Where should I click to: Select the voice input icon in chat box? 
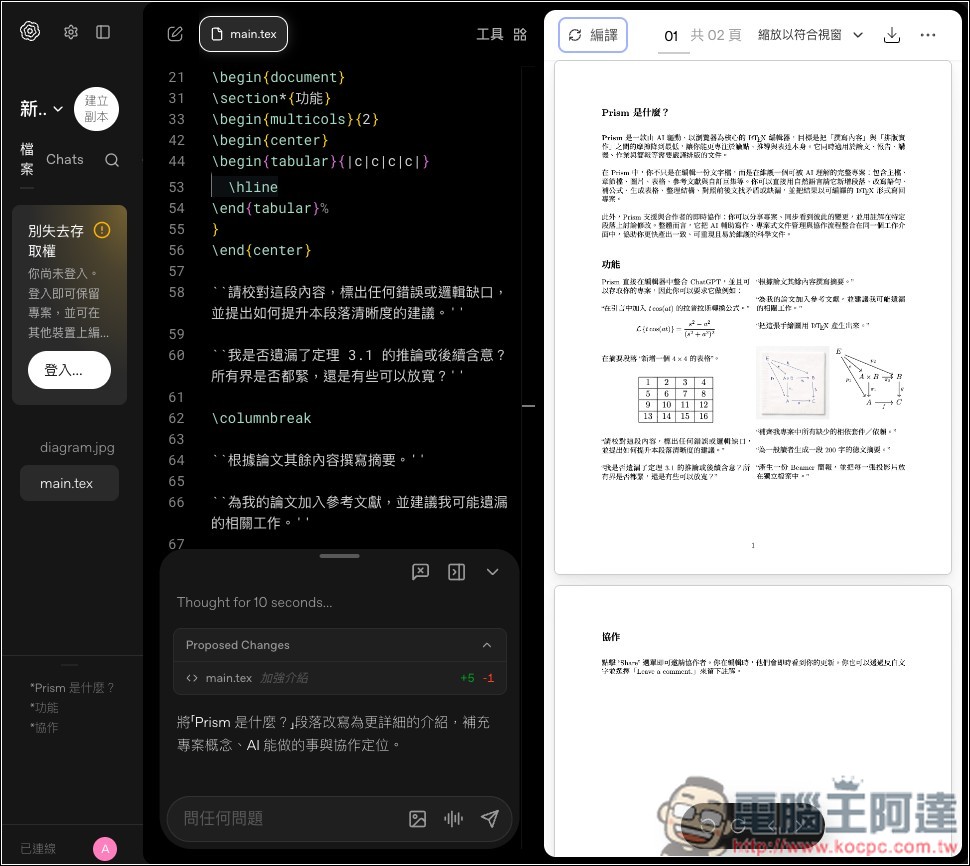(x=453, y=819)
